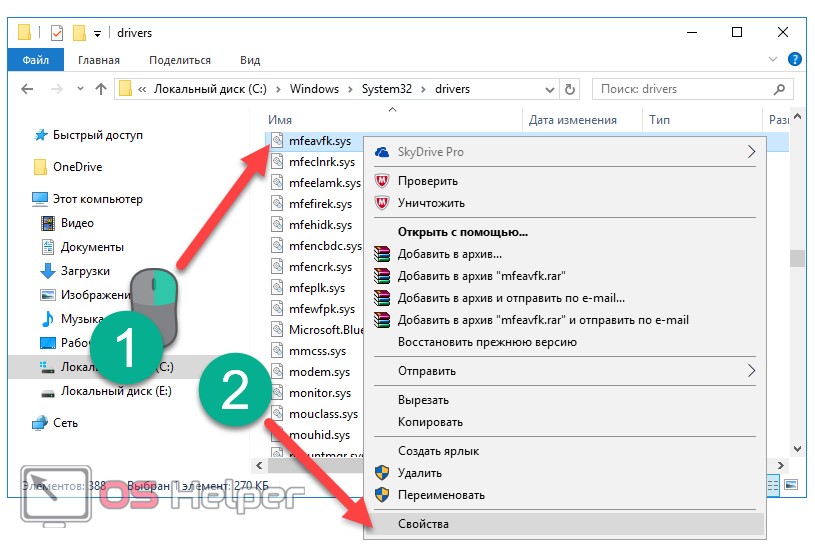Open the blue Файл menu tab
This screenshot has width=815, height=548.
coord(36,60)
